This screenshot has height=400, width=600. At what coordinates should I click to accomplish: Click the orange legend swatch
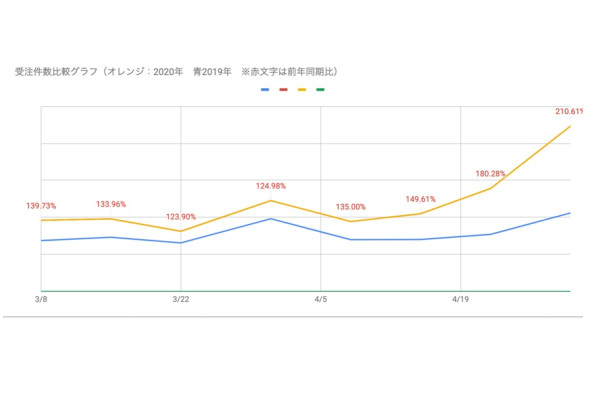tap(302, 89)
